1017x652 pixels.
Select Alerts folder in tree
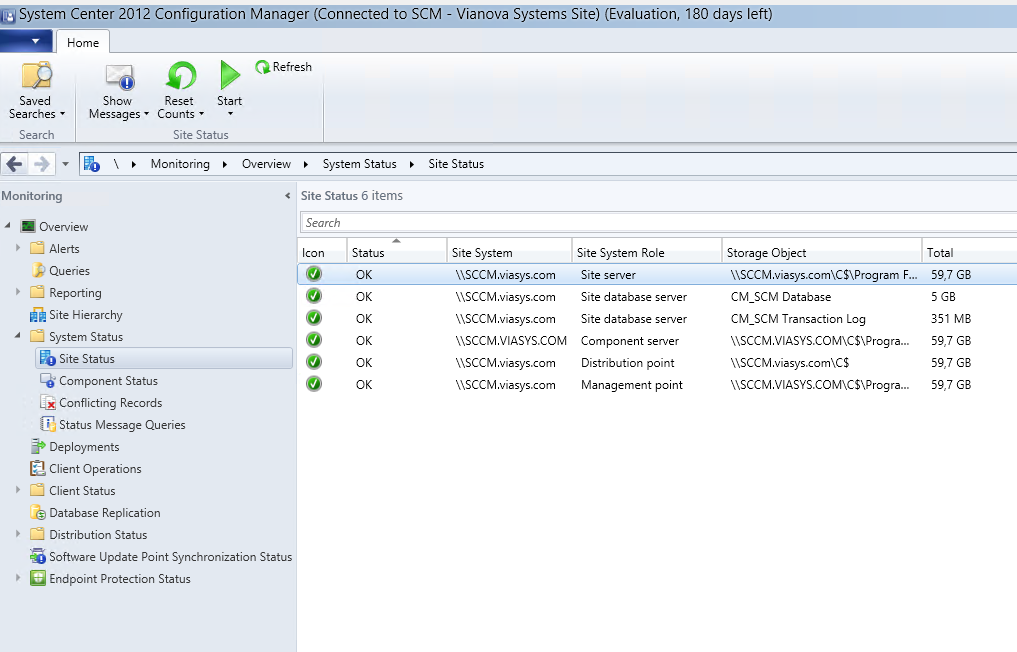tap(38, 248)
